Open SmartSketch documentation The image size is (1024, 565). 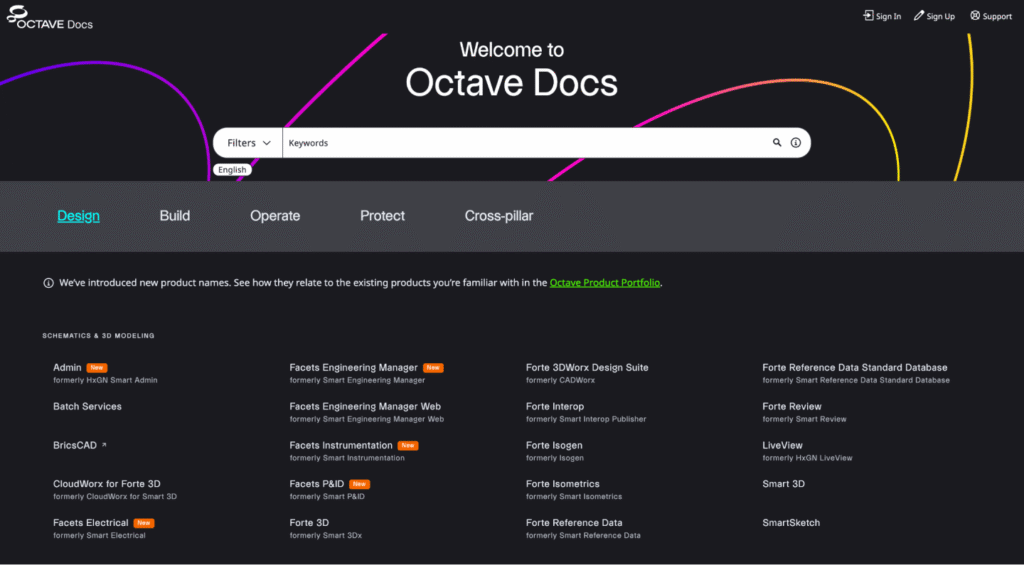(x=791, y=523)
